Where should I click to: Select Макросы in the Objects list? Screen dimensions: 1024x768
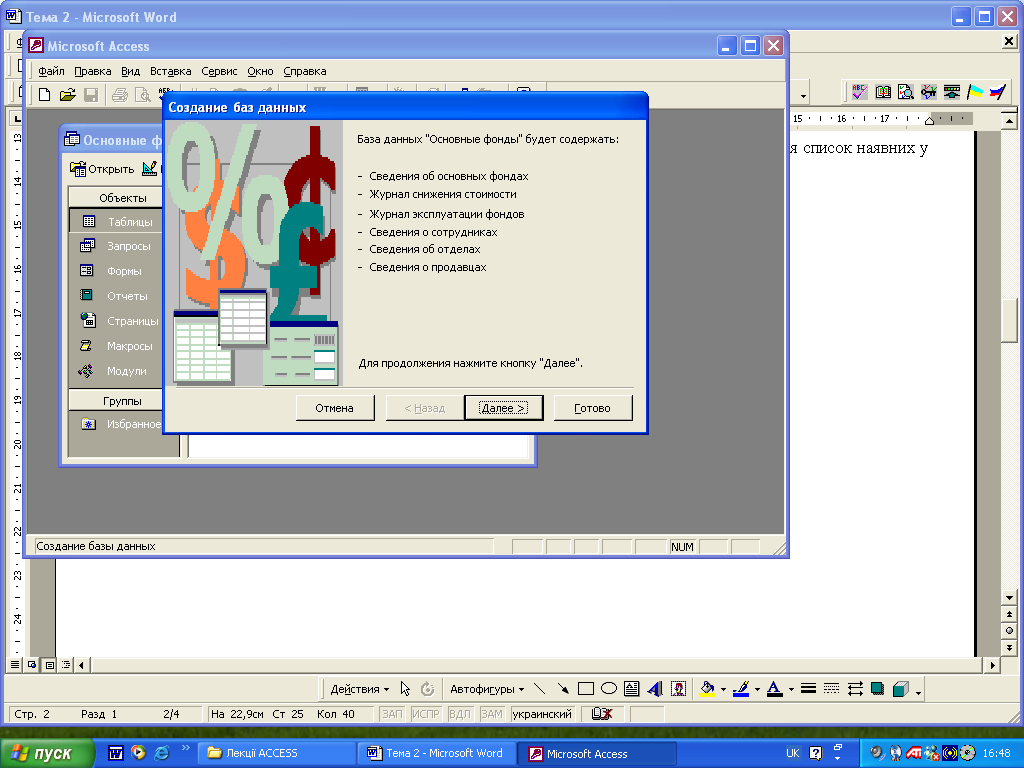click(116, 346)
